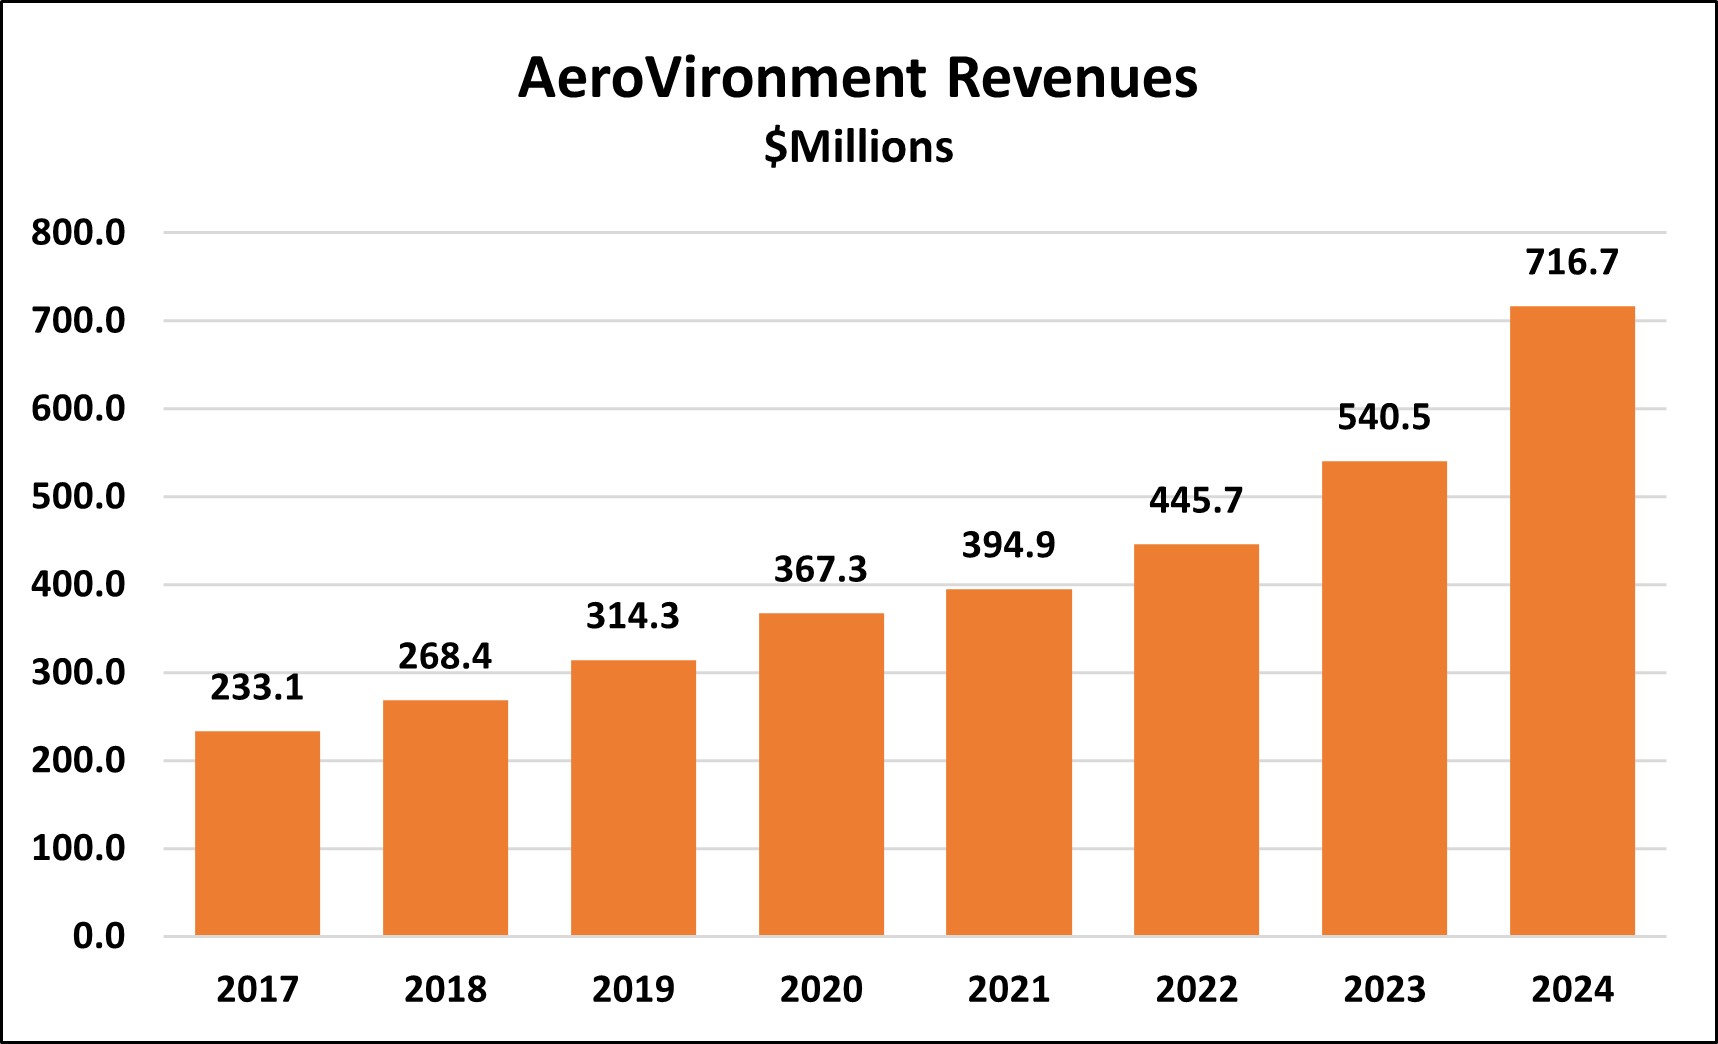1718x1044 pixels.
Task: Click the 445.7 value label
Action: coord(1196,500)
